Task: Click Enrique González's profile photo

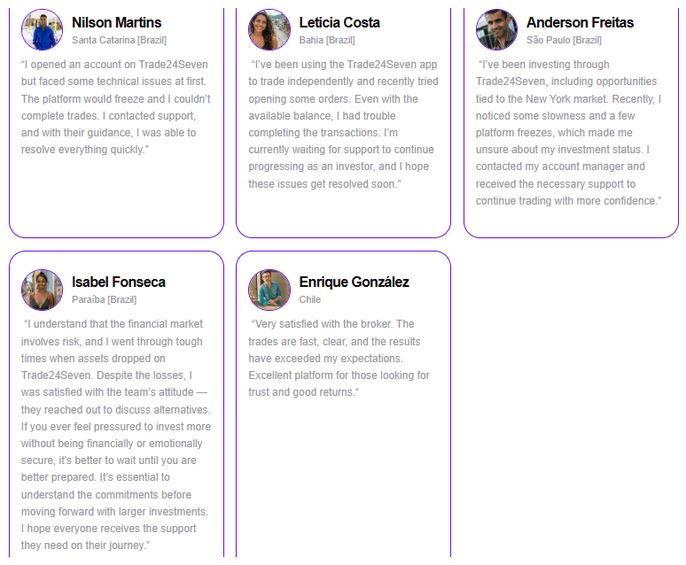Action: (x=269, y=290)
